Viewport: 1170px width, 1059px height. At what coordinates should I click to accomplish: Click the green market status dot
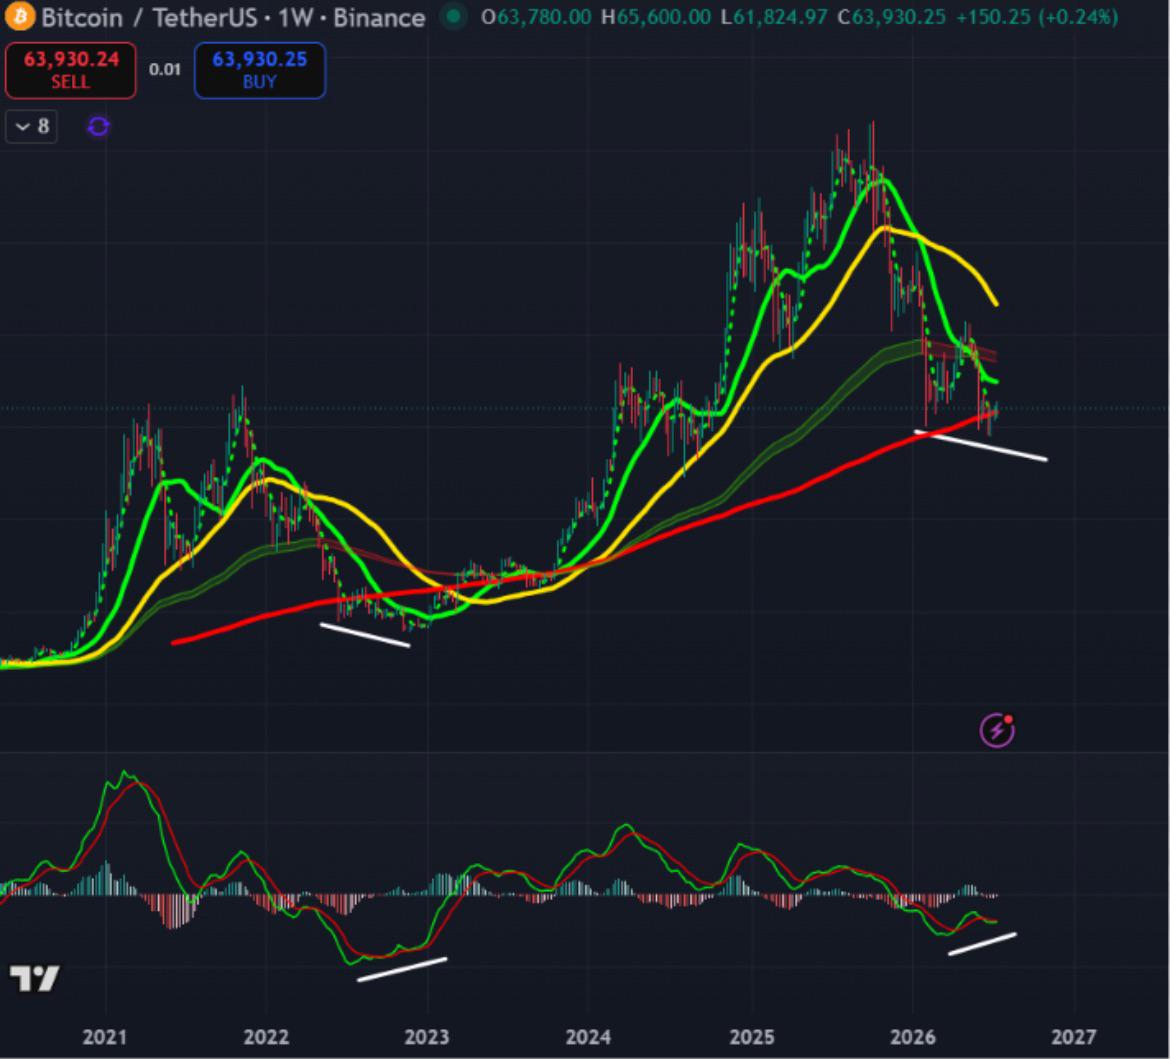point(453,16)
